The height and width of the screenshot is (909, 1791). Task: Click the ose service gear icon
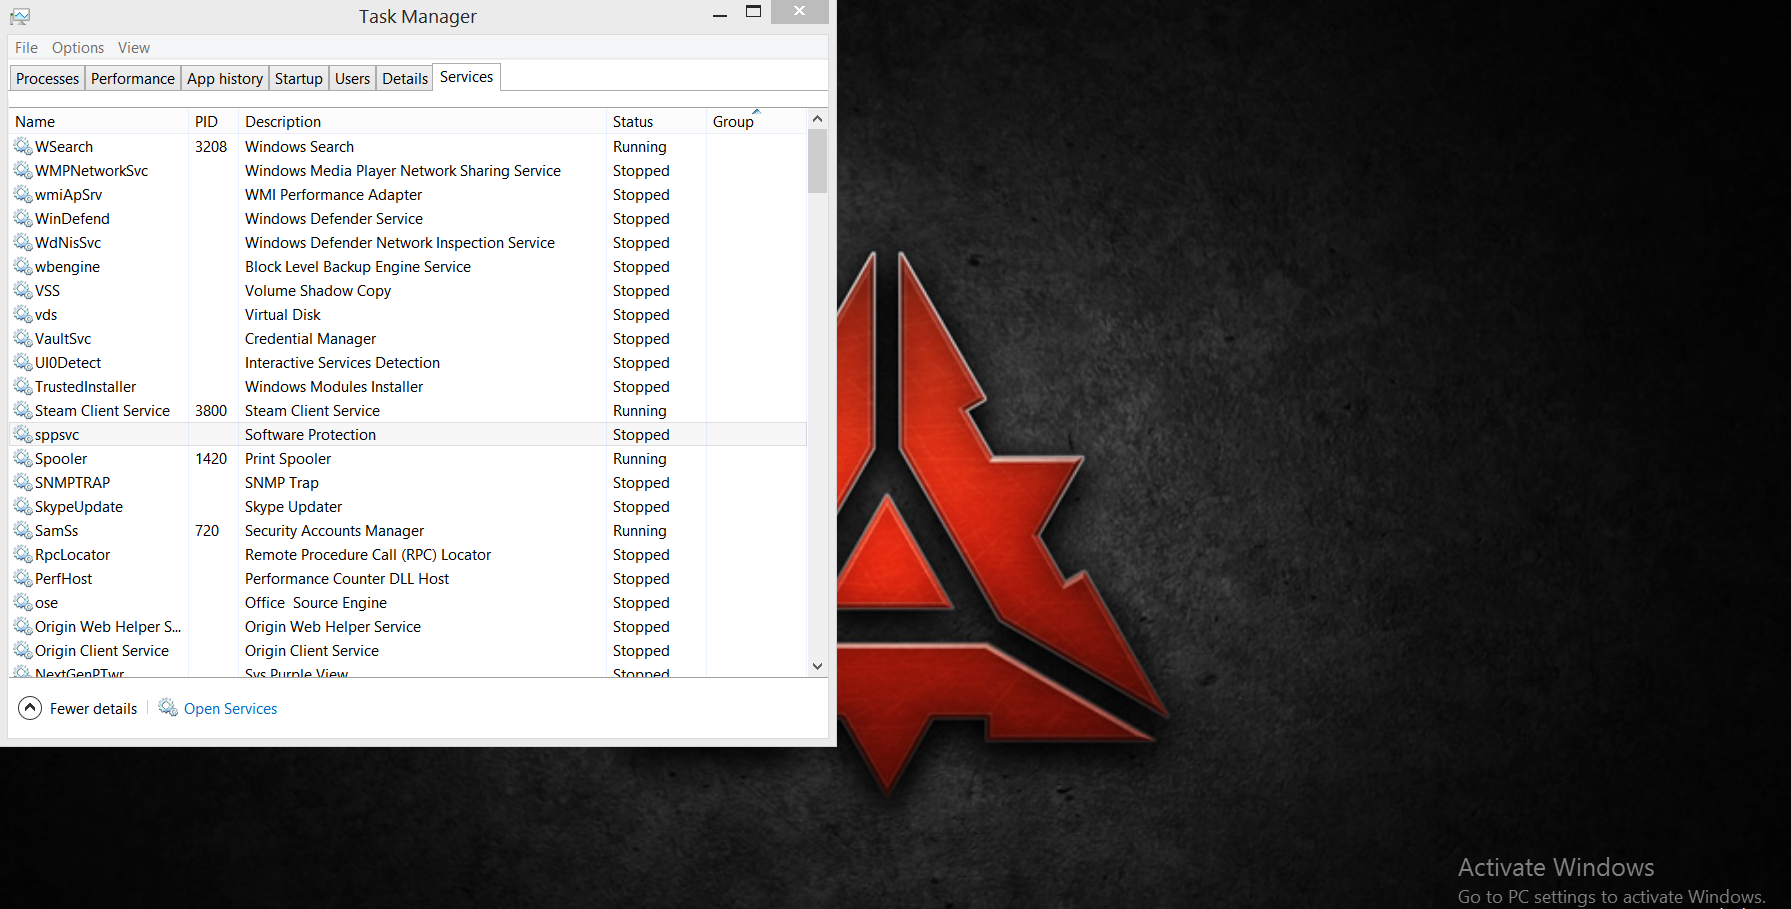(x=23, y=602)
